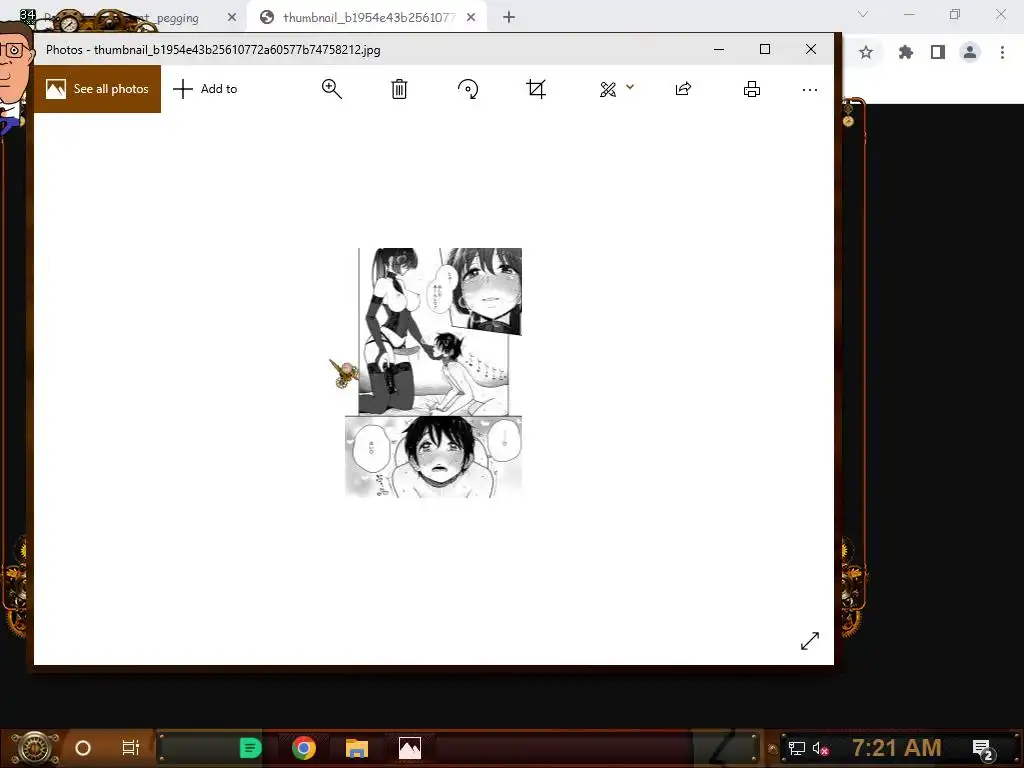Open Chrome three-dot menu

(1002, 52)
